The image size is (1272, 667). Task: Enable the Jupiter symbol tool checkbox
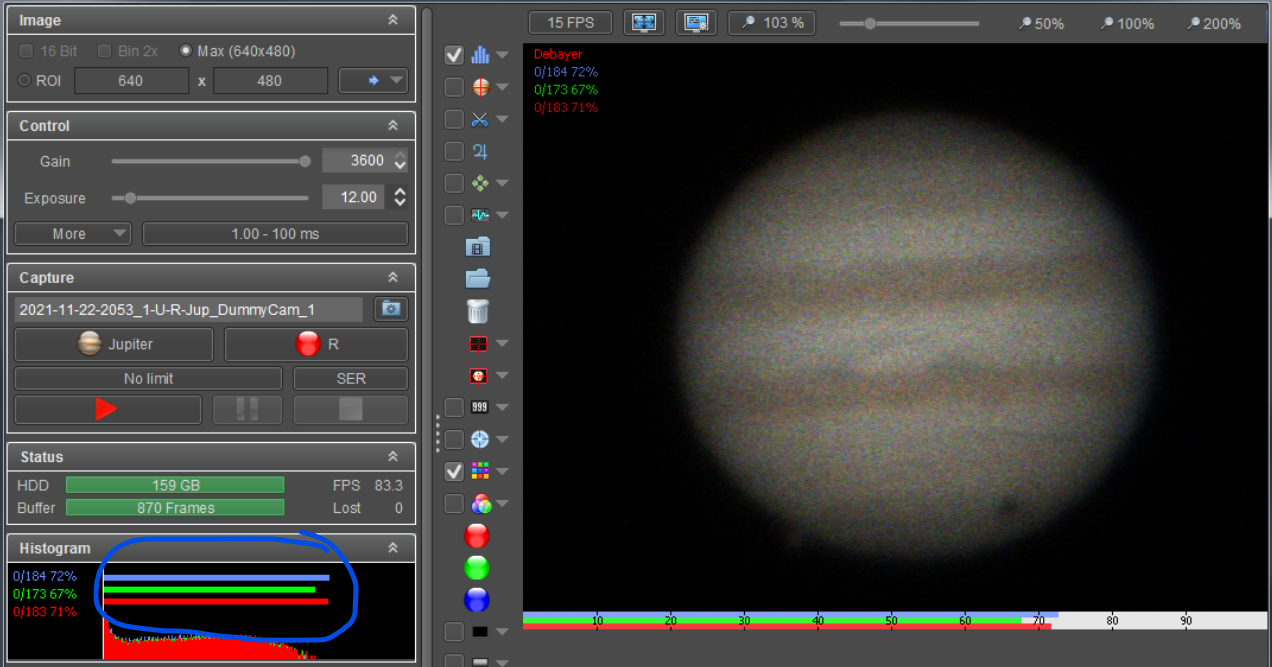point(454,151)
